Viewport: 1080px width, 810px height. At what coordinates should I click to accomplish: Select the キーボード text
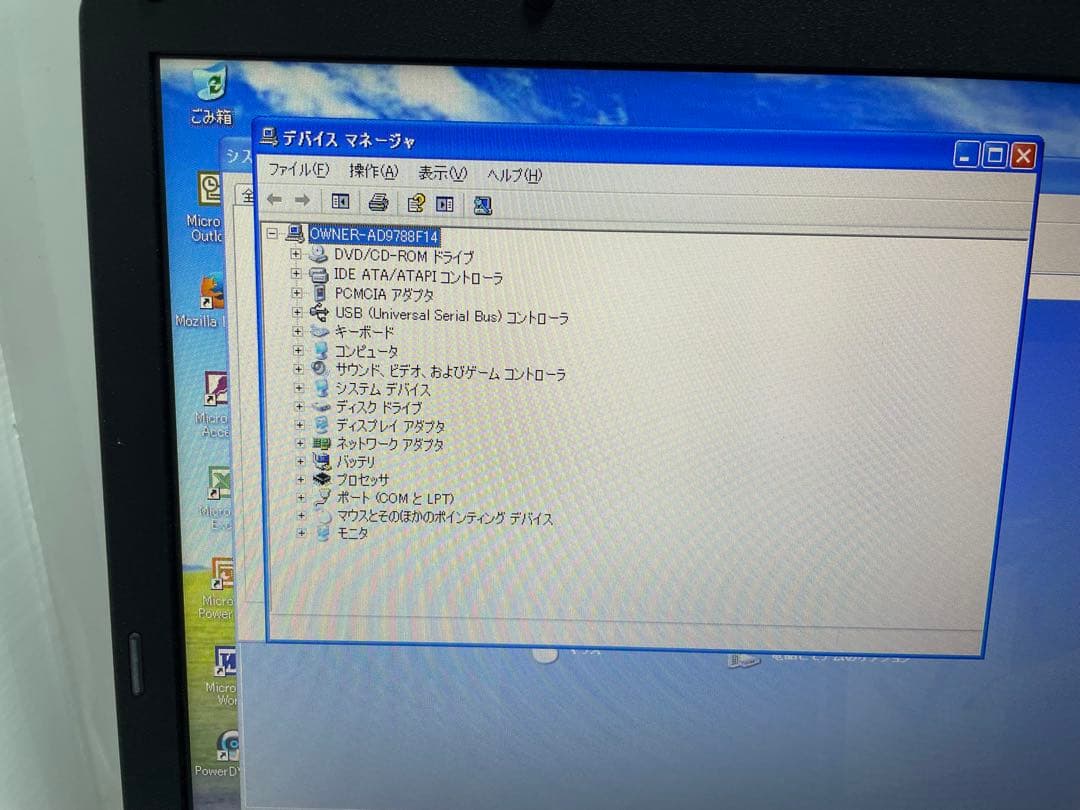364,333
